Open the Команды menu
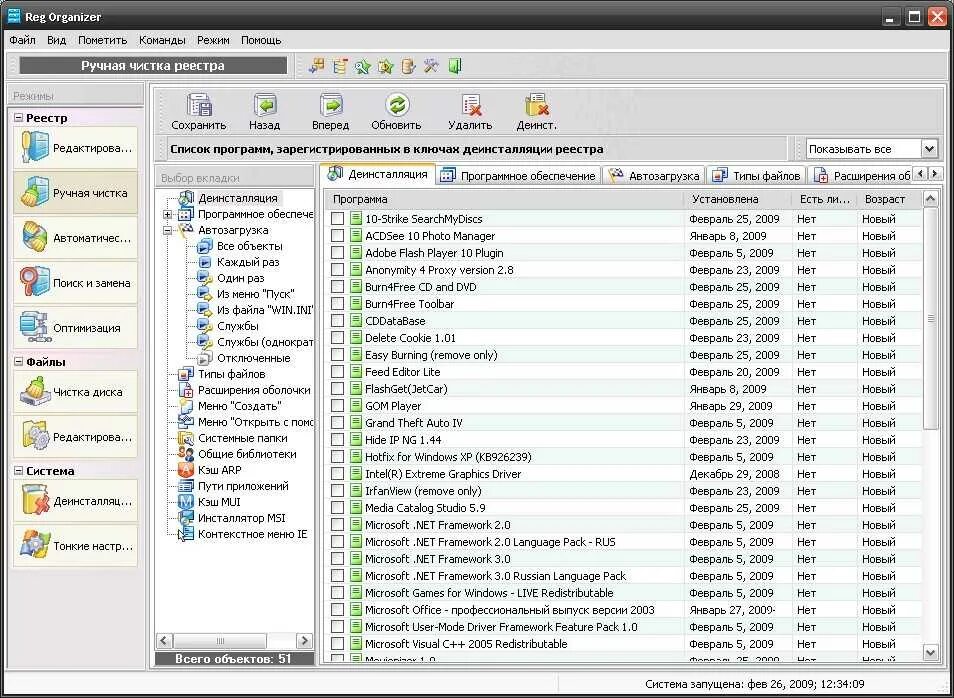 point(162,40)
